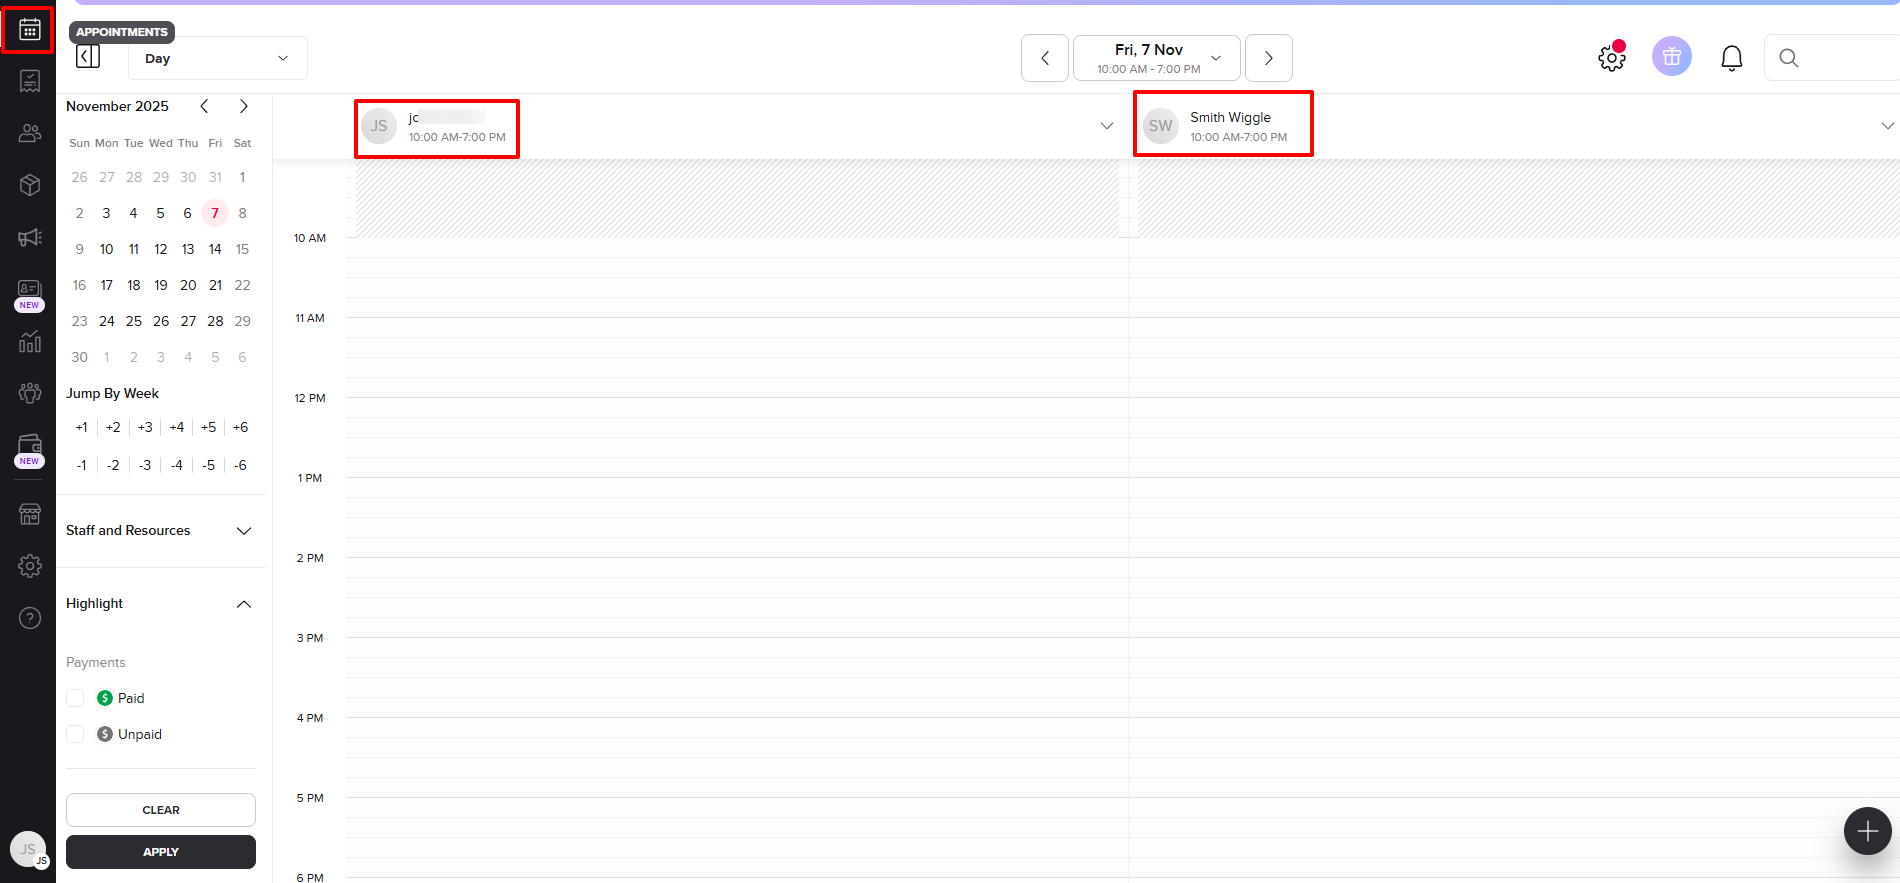Open the clients people icon in sidebar

[x=30, y=133]
